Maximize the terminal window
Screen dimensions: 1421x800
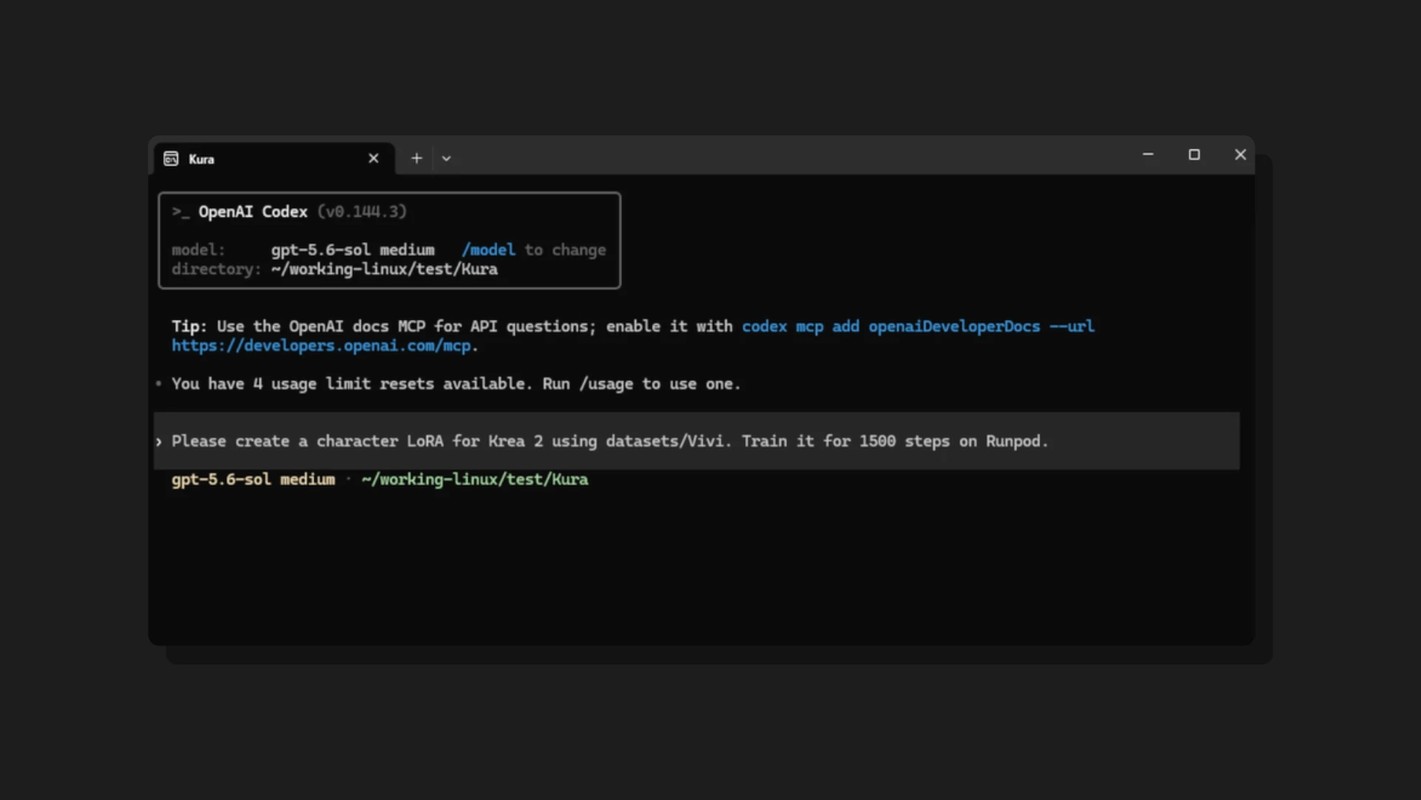click(x=1194, y=155)
